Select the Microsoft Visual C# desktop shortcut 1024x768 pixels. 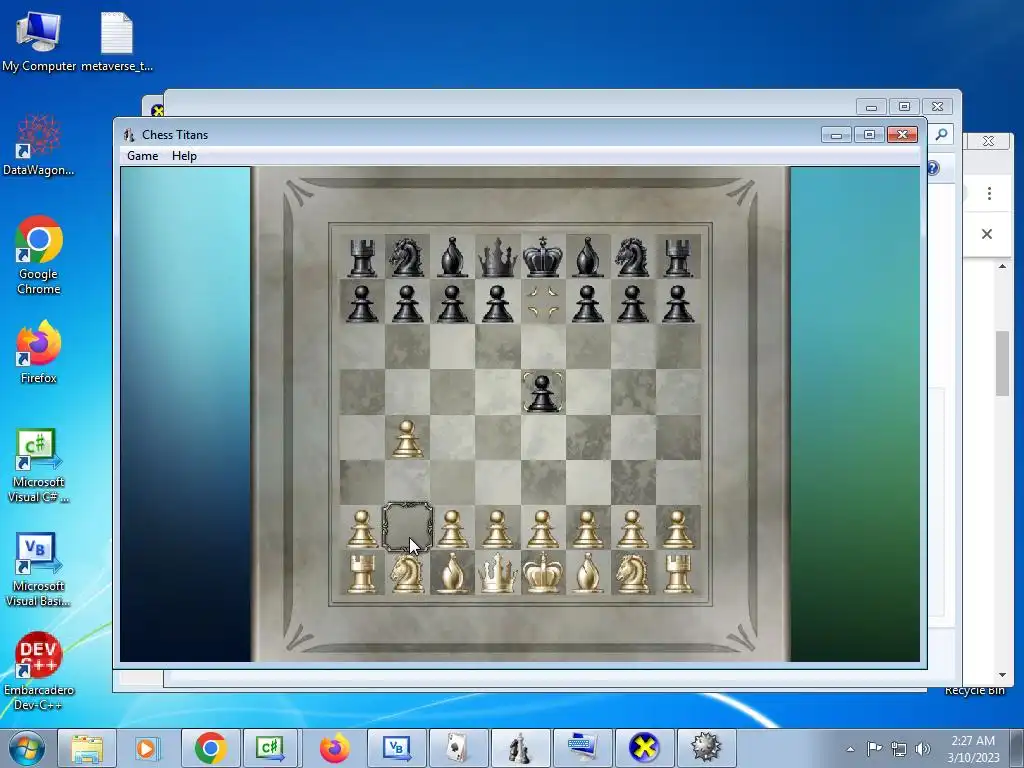(39, 466)
